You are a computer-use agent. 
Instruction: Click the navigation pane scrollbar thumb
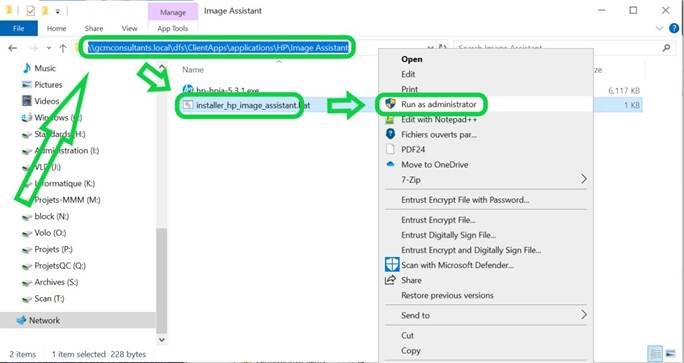point(161,280)
